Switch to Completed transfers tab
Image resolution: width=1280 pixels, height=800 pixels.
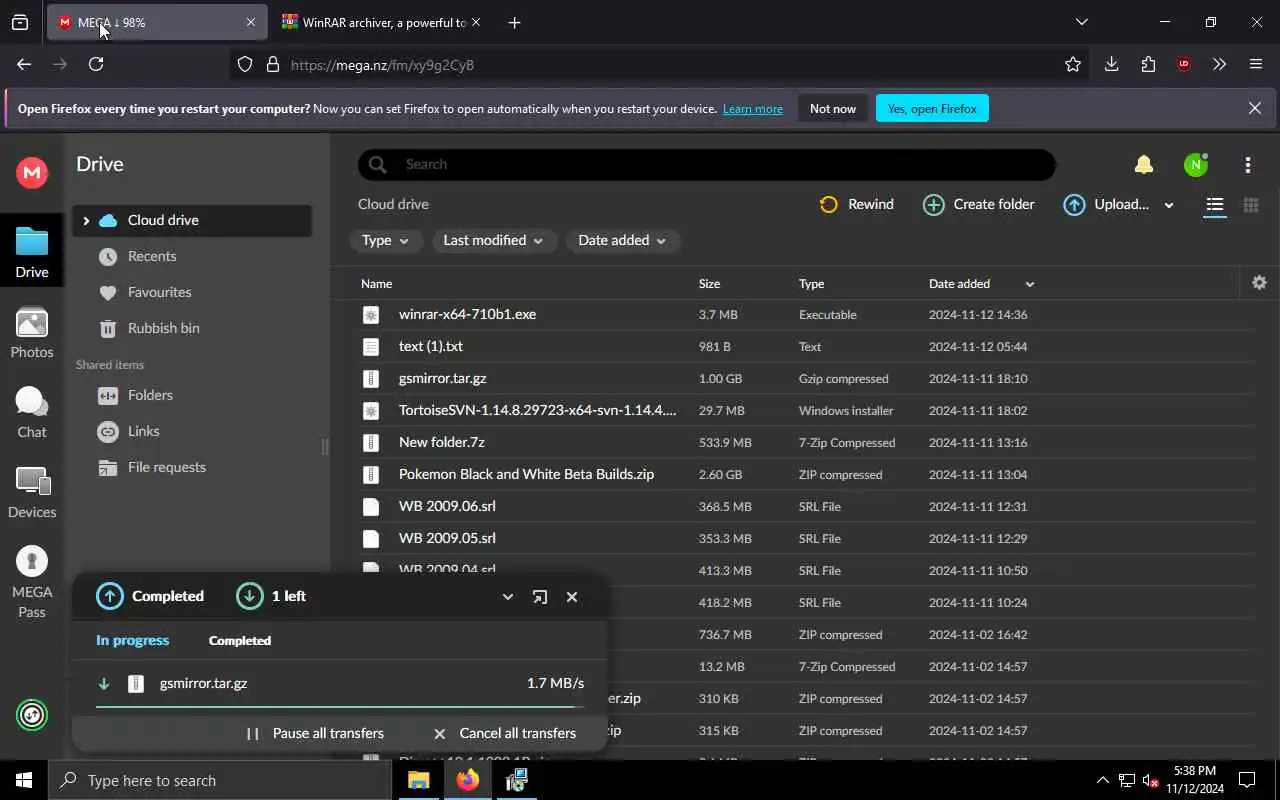pos(239,640)
